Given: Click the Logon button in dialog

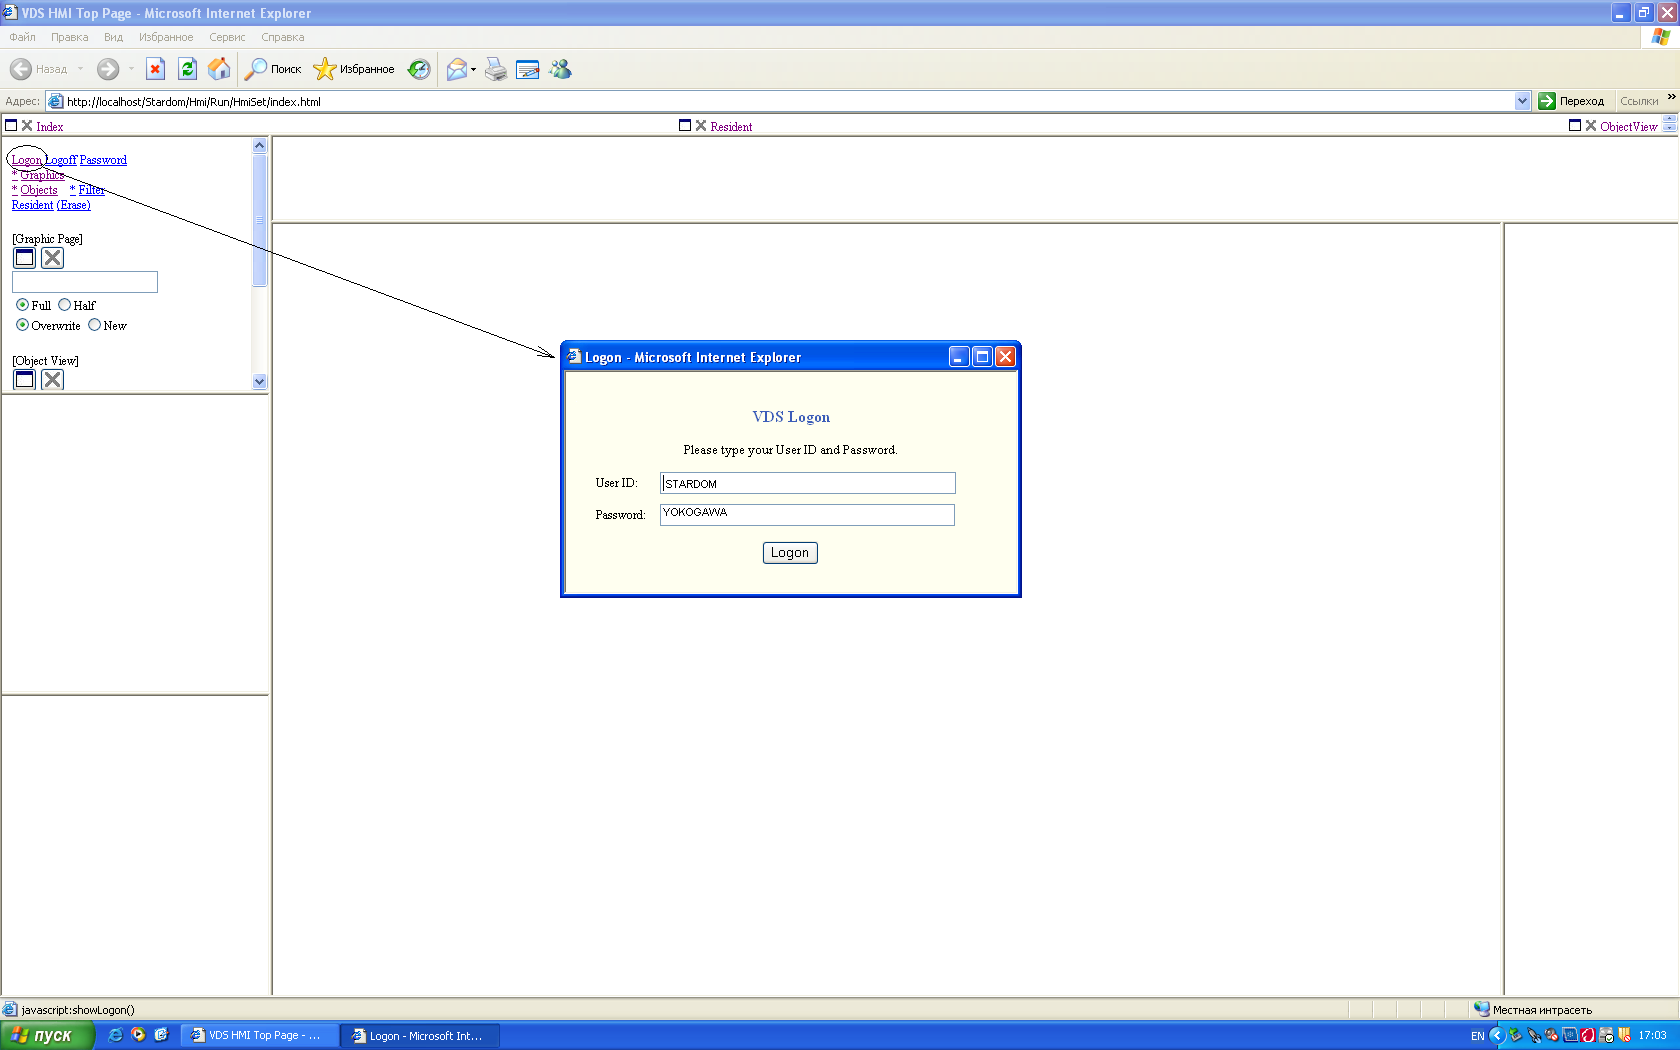Looking at the screenshot, I should (x=790, y=553).
